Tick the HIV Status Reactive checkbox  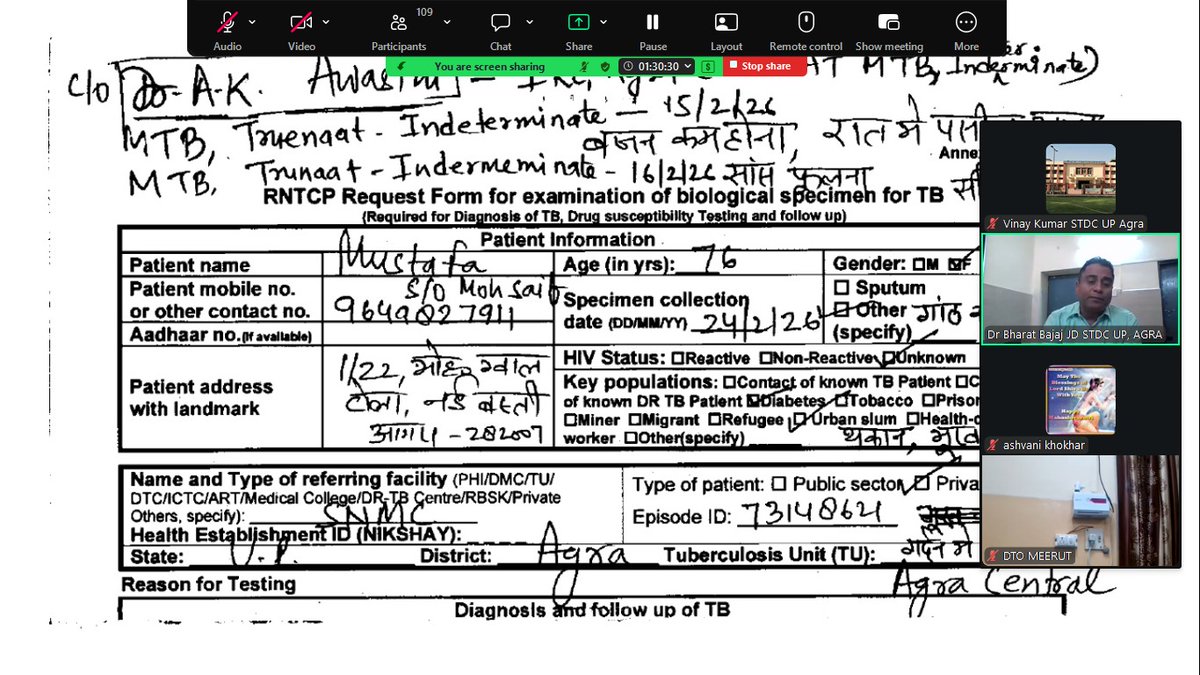pos(679,358)
